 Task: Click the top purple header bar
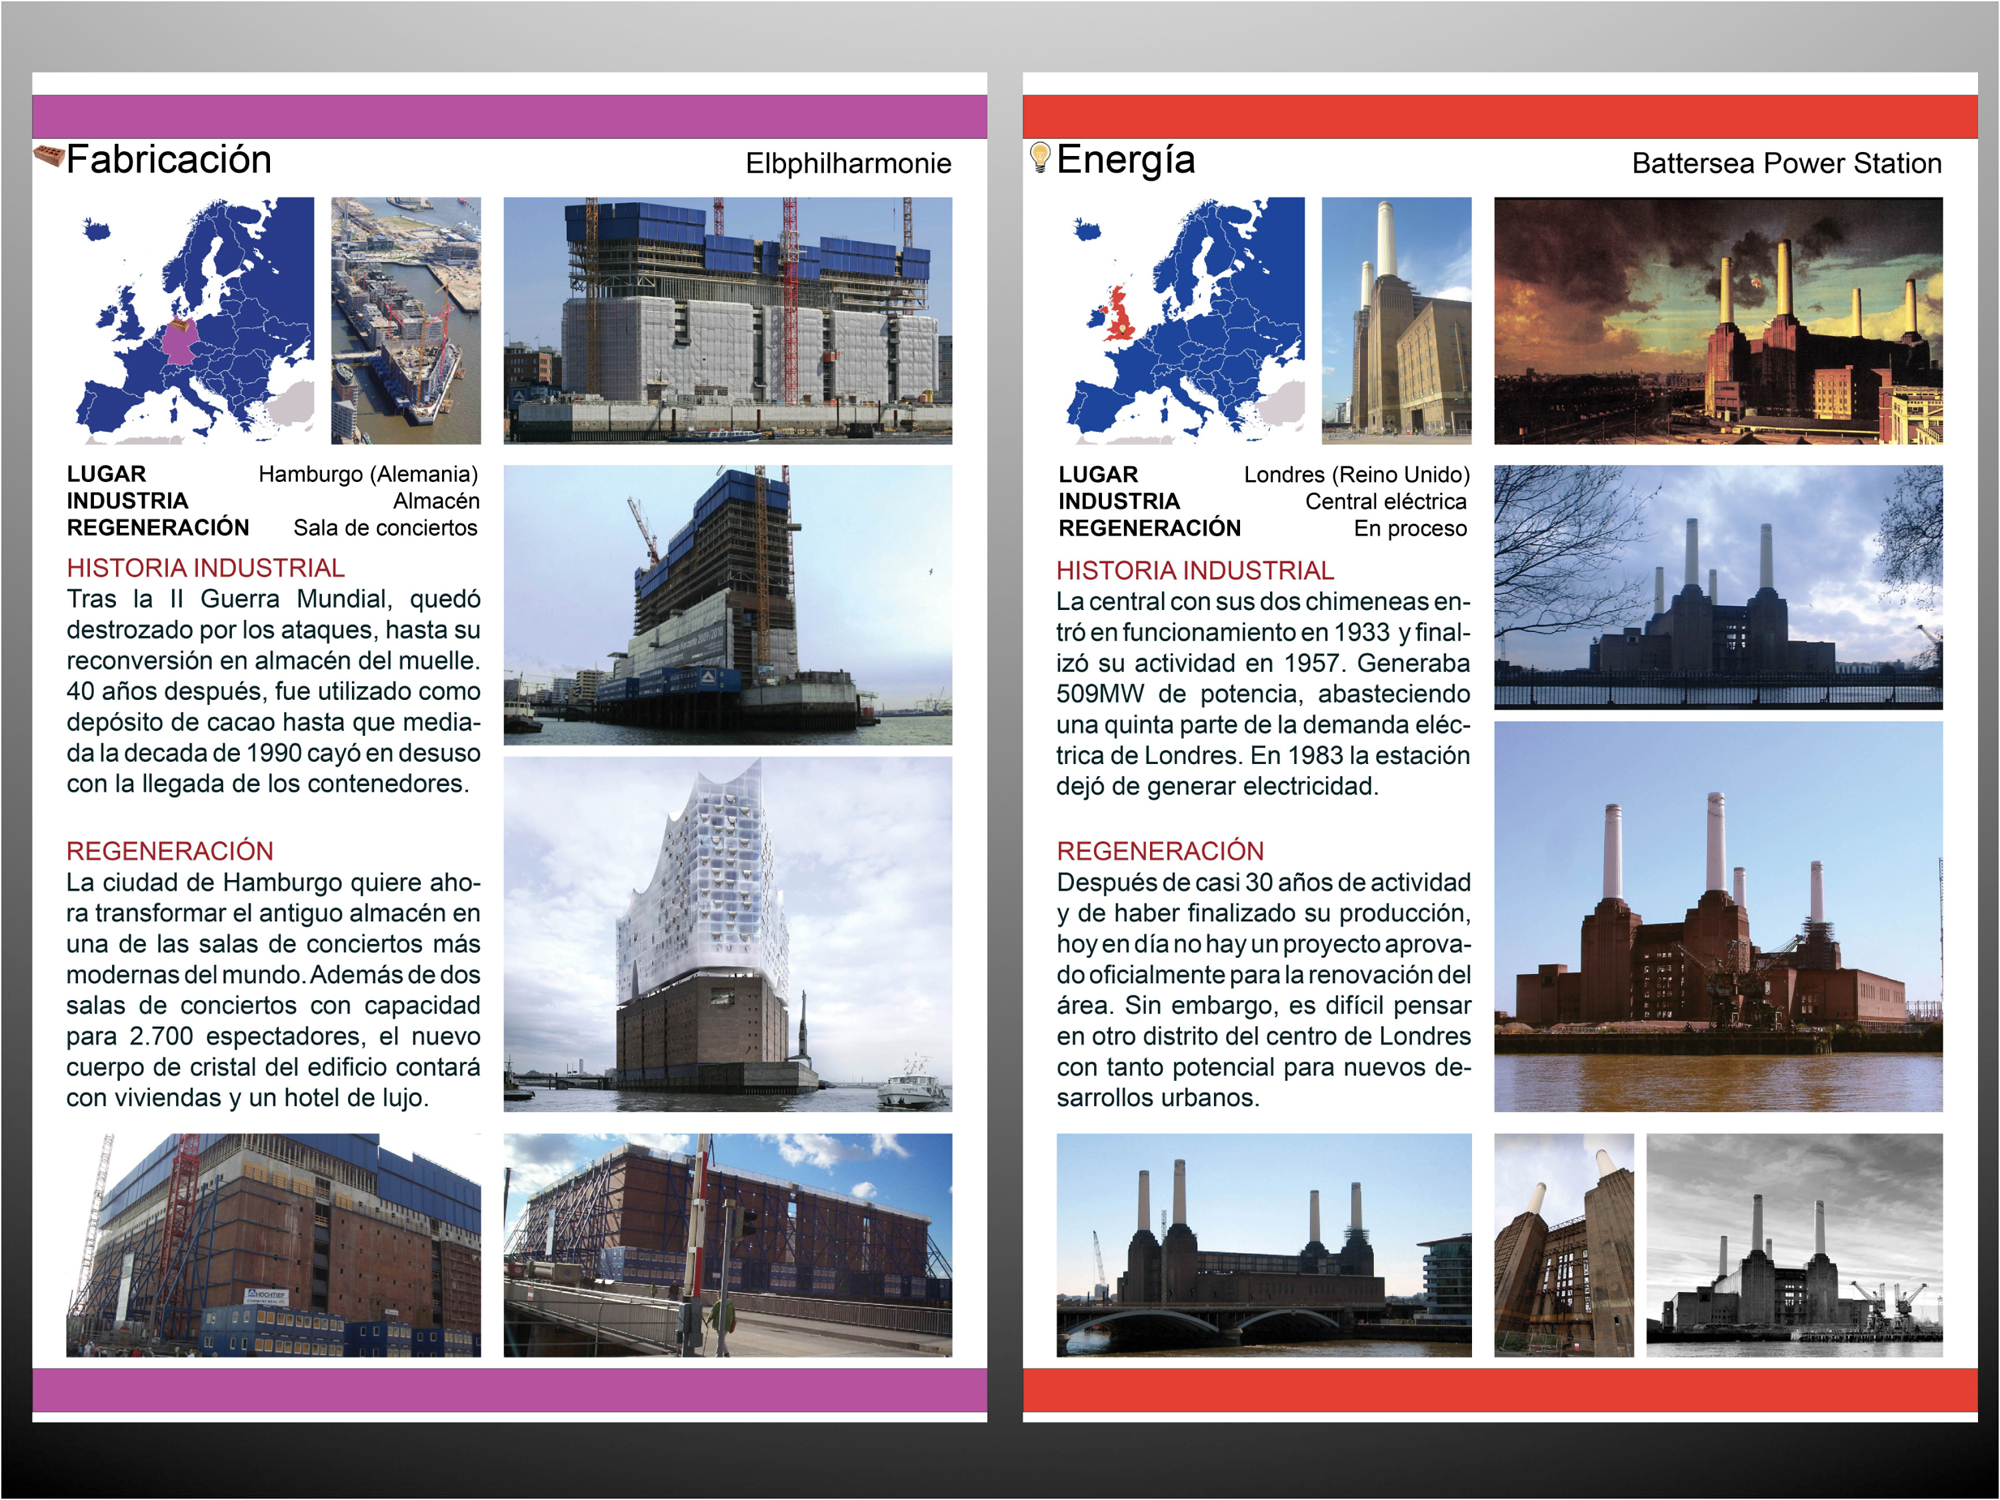tap(509, 116)
